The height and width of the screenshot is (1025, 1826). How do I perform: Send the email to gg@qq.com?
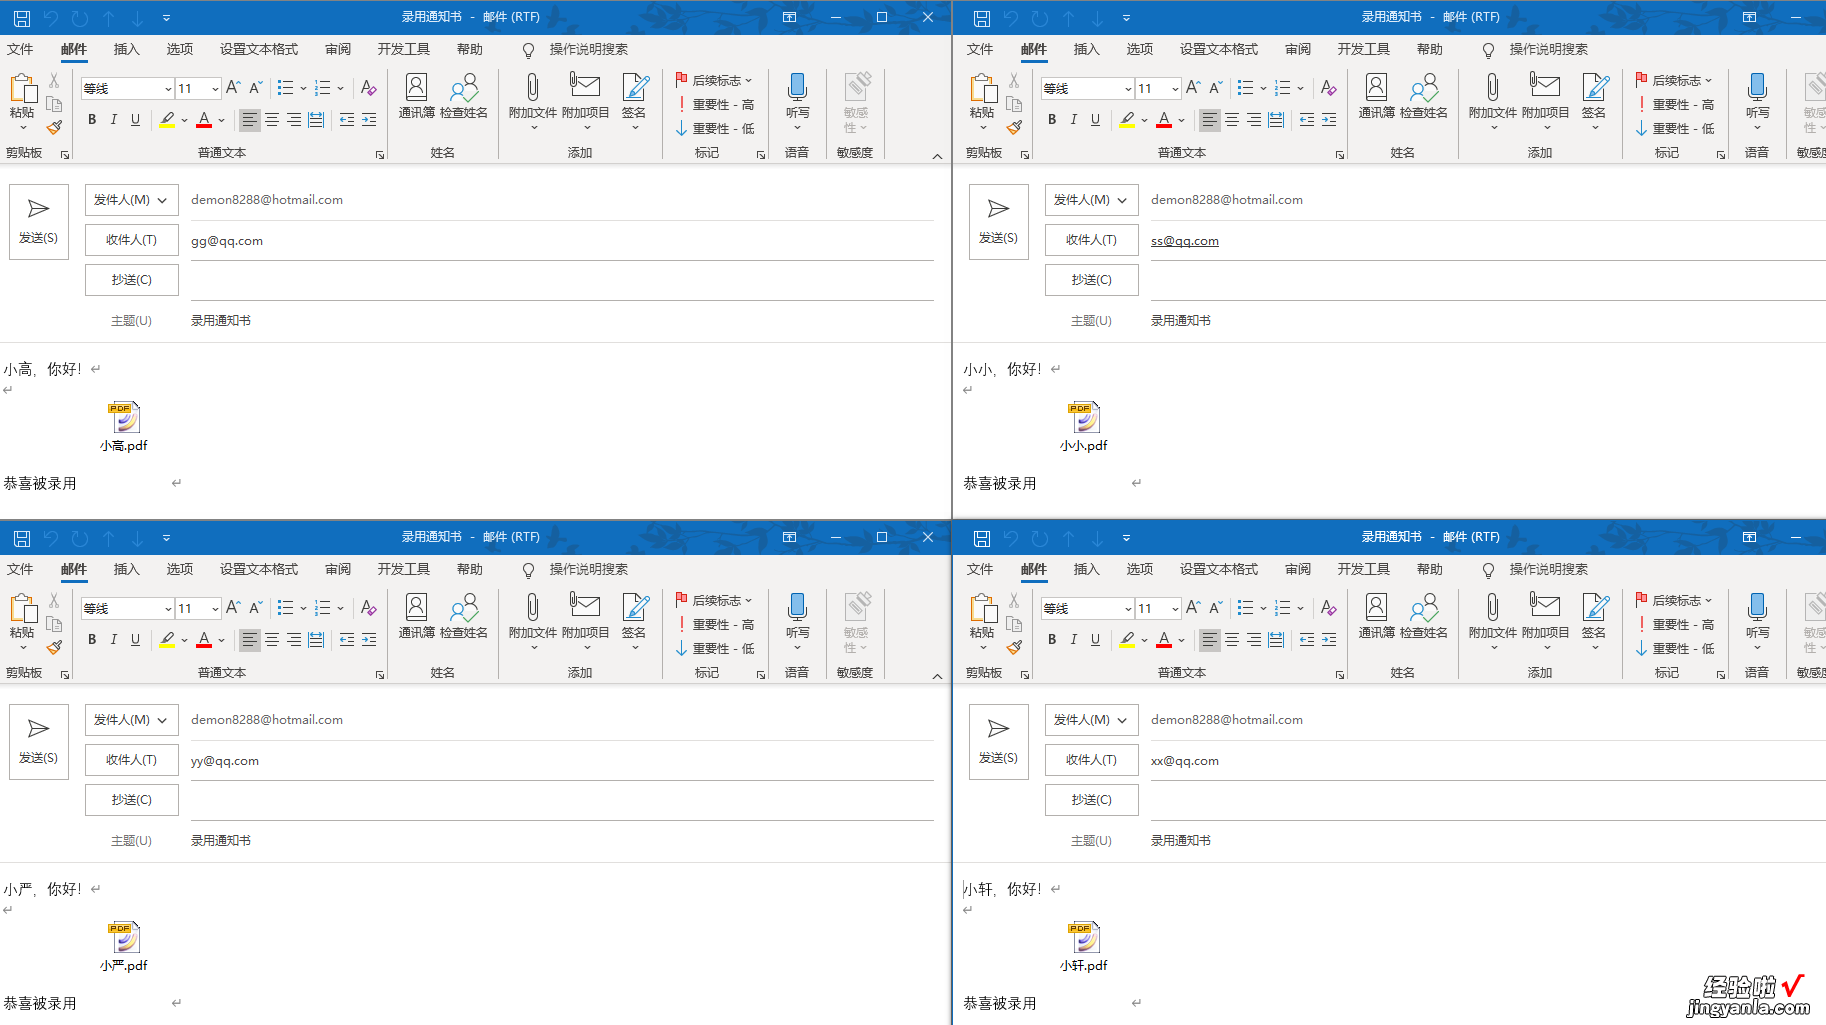[x=39, y=222]
